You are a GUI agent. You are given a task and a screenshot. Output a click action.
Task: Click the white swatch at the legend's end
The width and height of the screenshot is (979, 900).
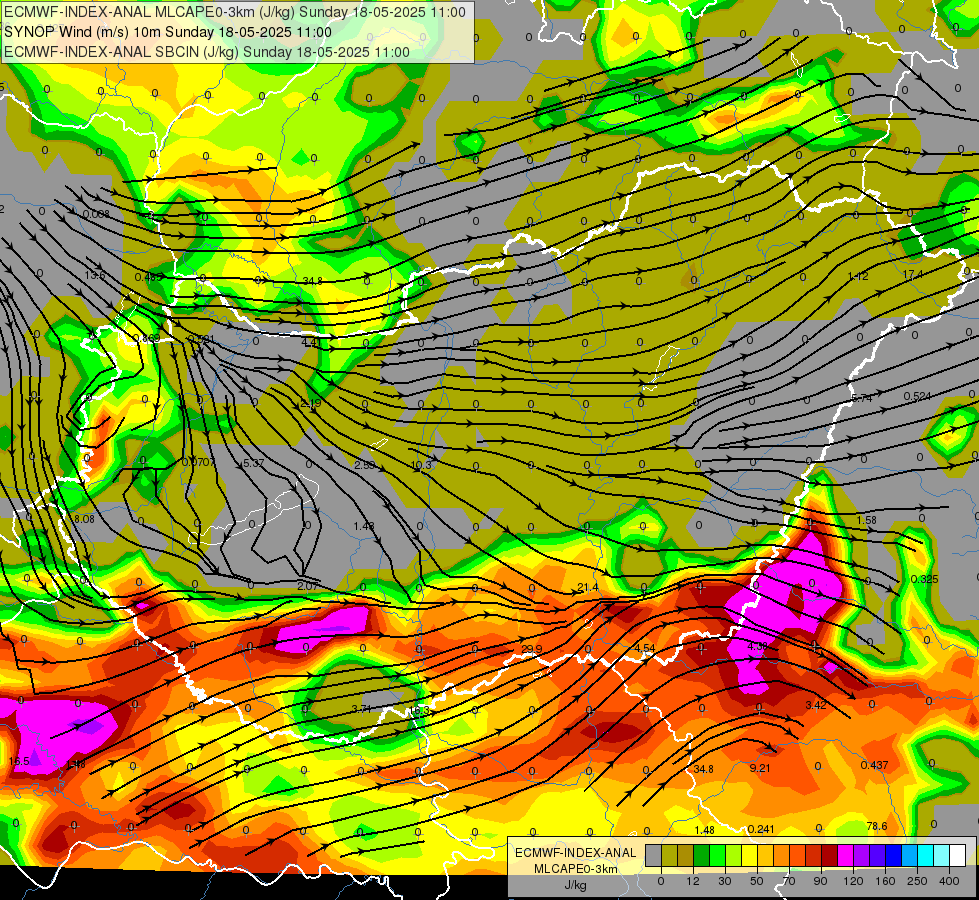click(x=958, y=855)
